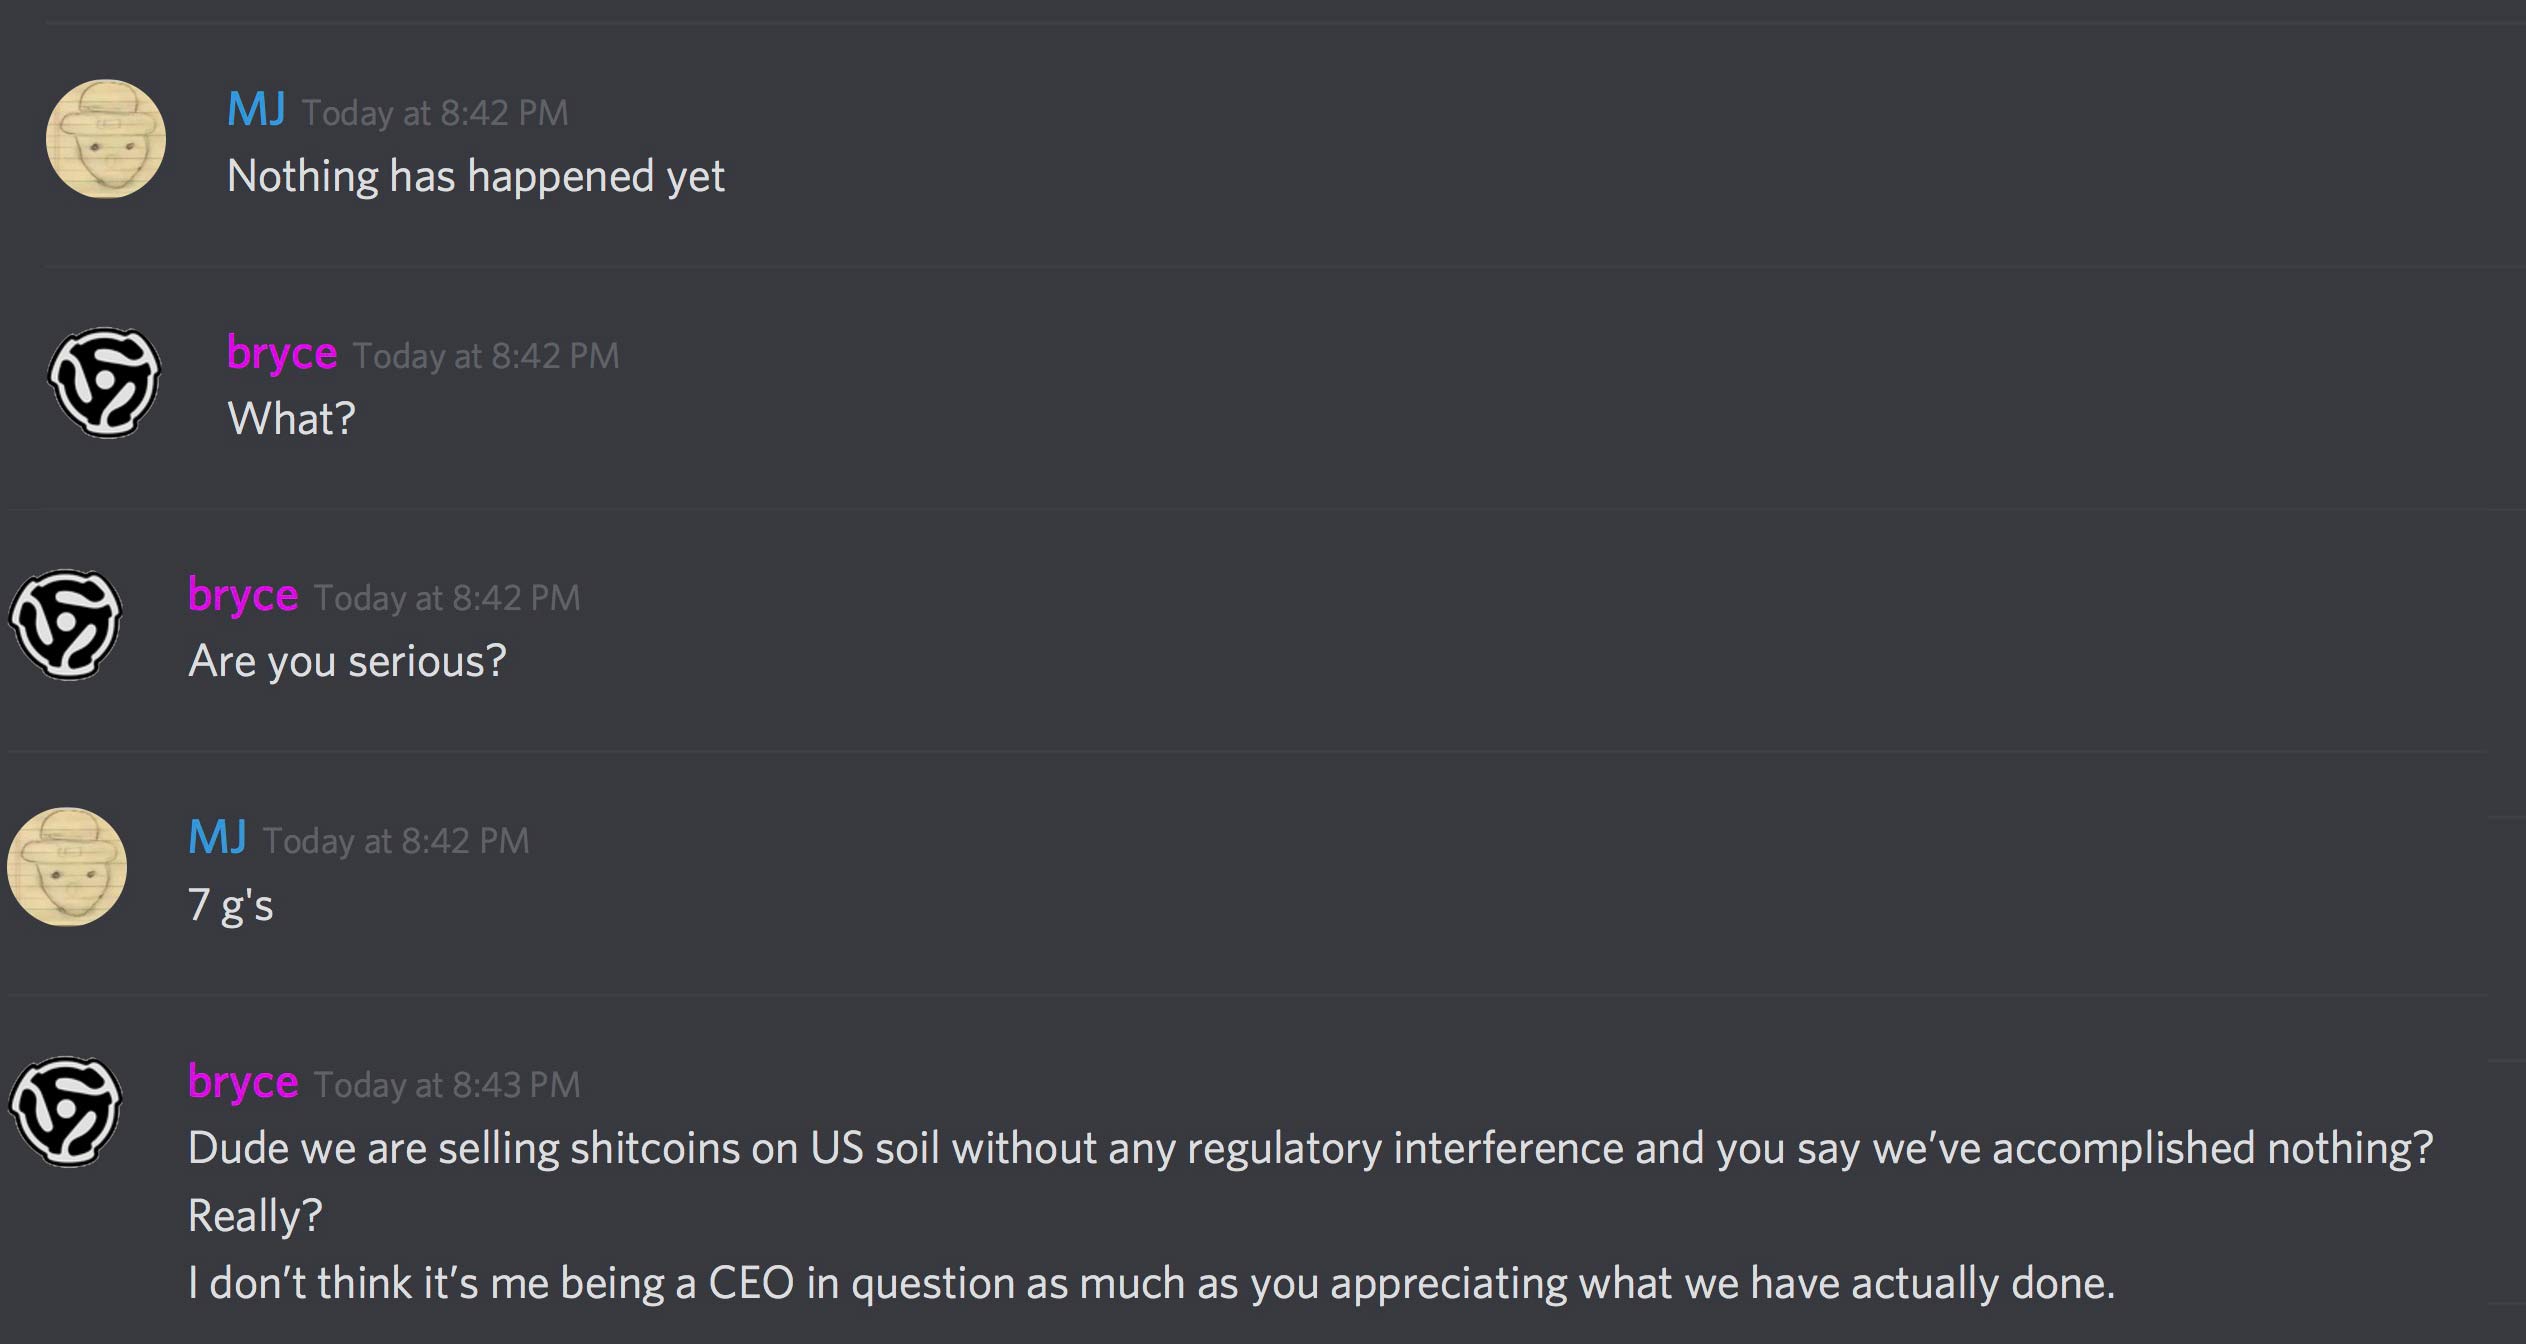Click the "Today at 8:43 PM" timestamp
The width and height of the screenshot is (2526, 1344).
click(x=447, y=1085)
